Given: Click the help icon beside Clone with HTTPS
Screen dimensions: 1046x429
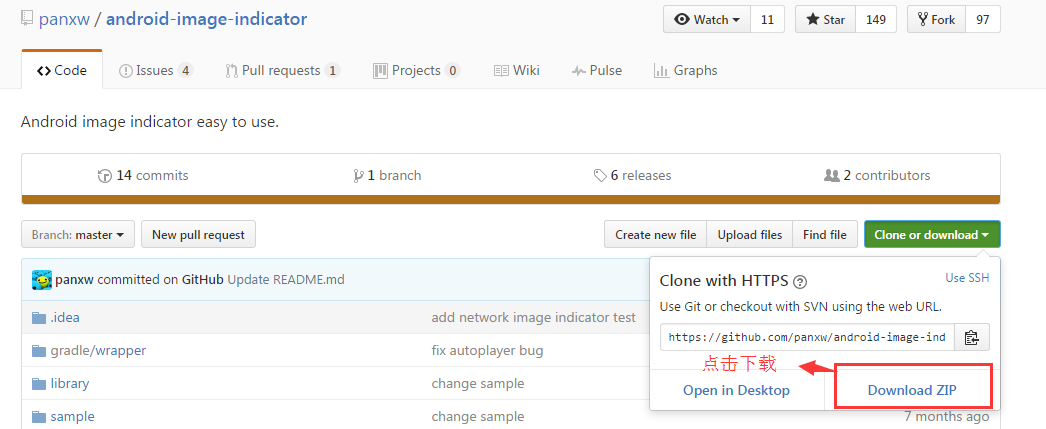Looking at the screenshot, I should coord(800,282).
